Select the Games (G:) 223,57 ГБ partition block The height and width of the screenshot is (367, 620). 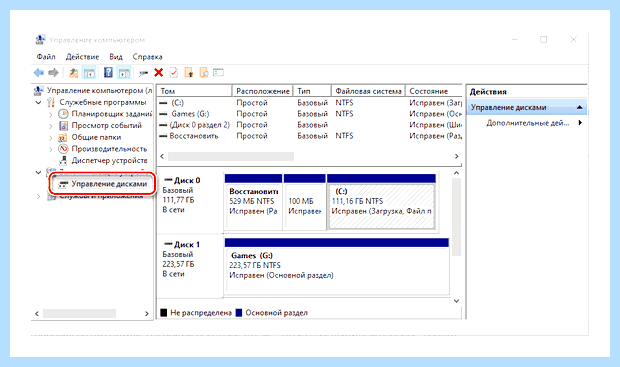(x=337, y=267)
